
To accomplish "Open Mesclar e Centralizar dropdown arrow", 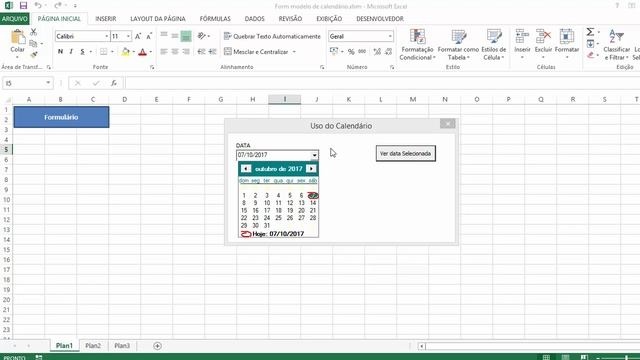I will [294, 52].
